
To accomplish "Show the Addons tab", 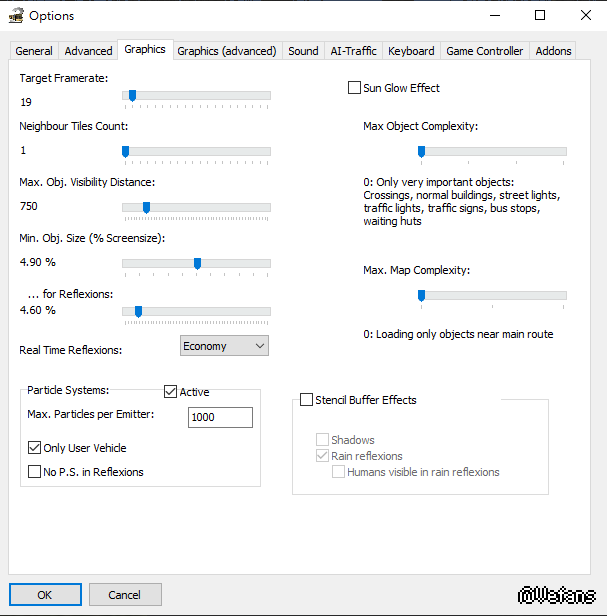I will (x=553, y=51).
